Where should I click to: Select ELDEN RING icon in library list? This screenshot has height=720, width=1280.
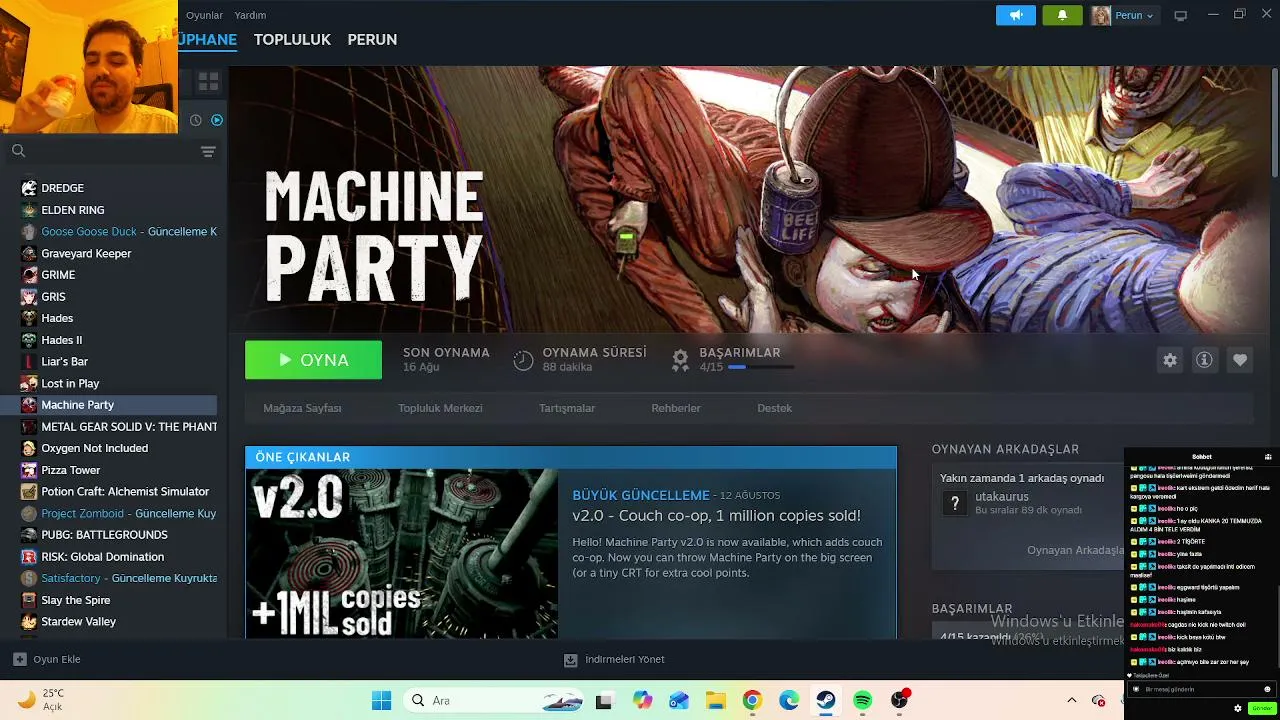coord(29,210)
